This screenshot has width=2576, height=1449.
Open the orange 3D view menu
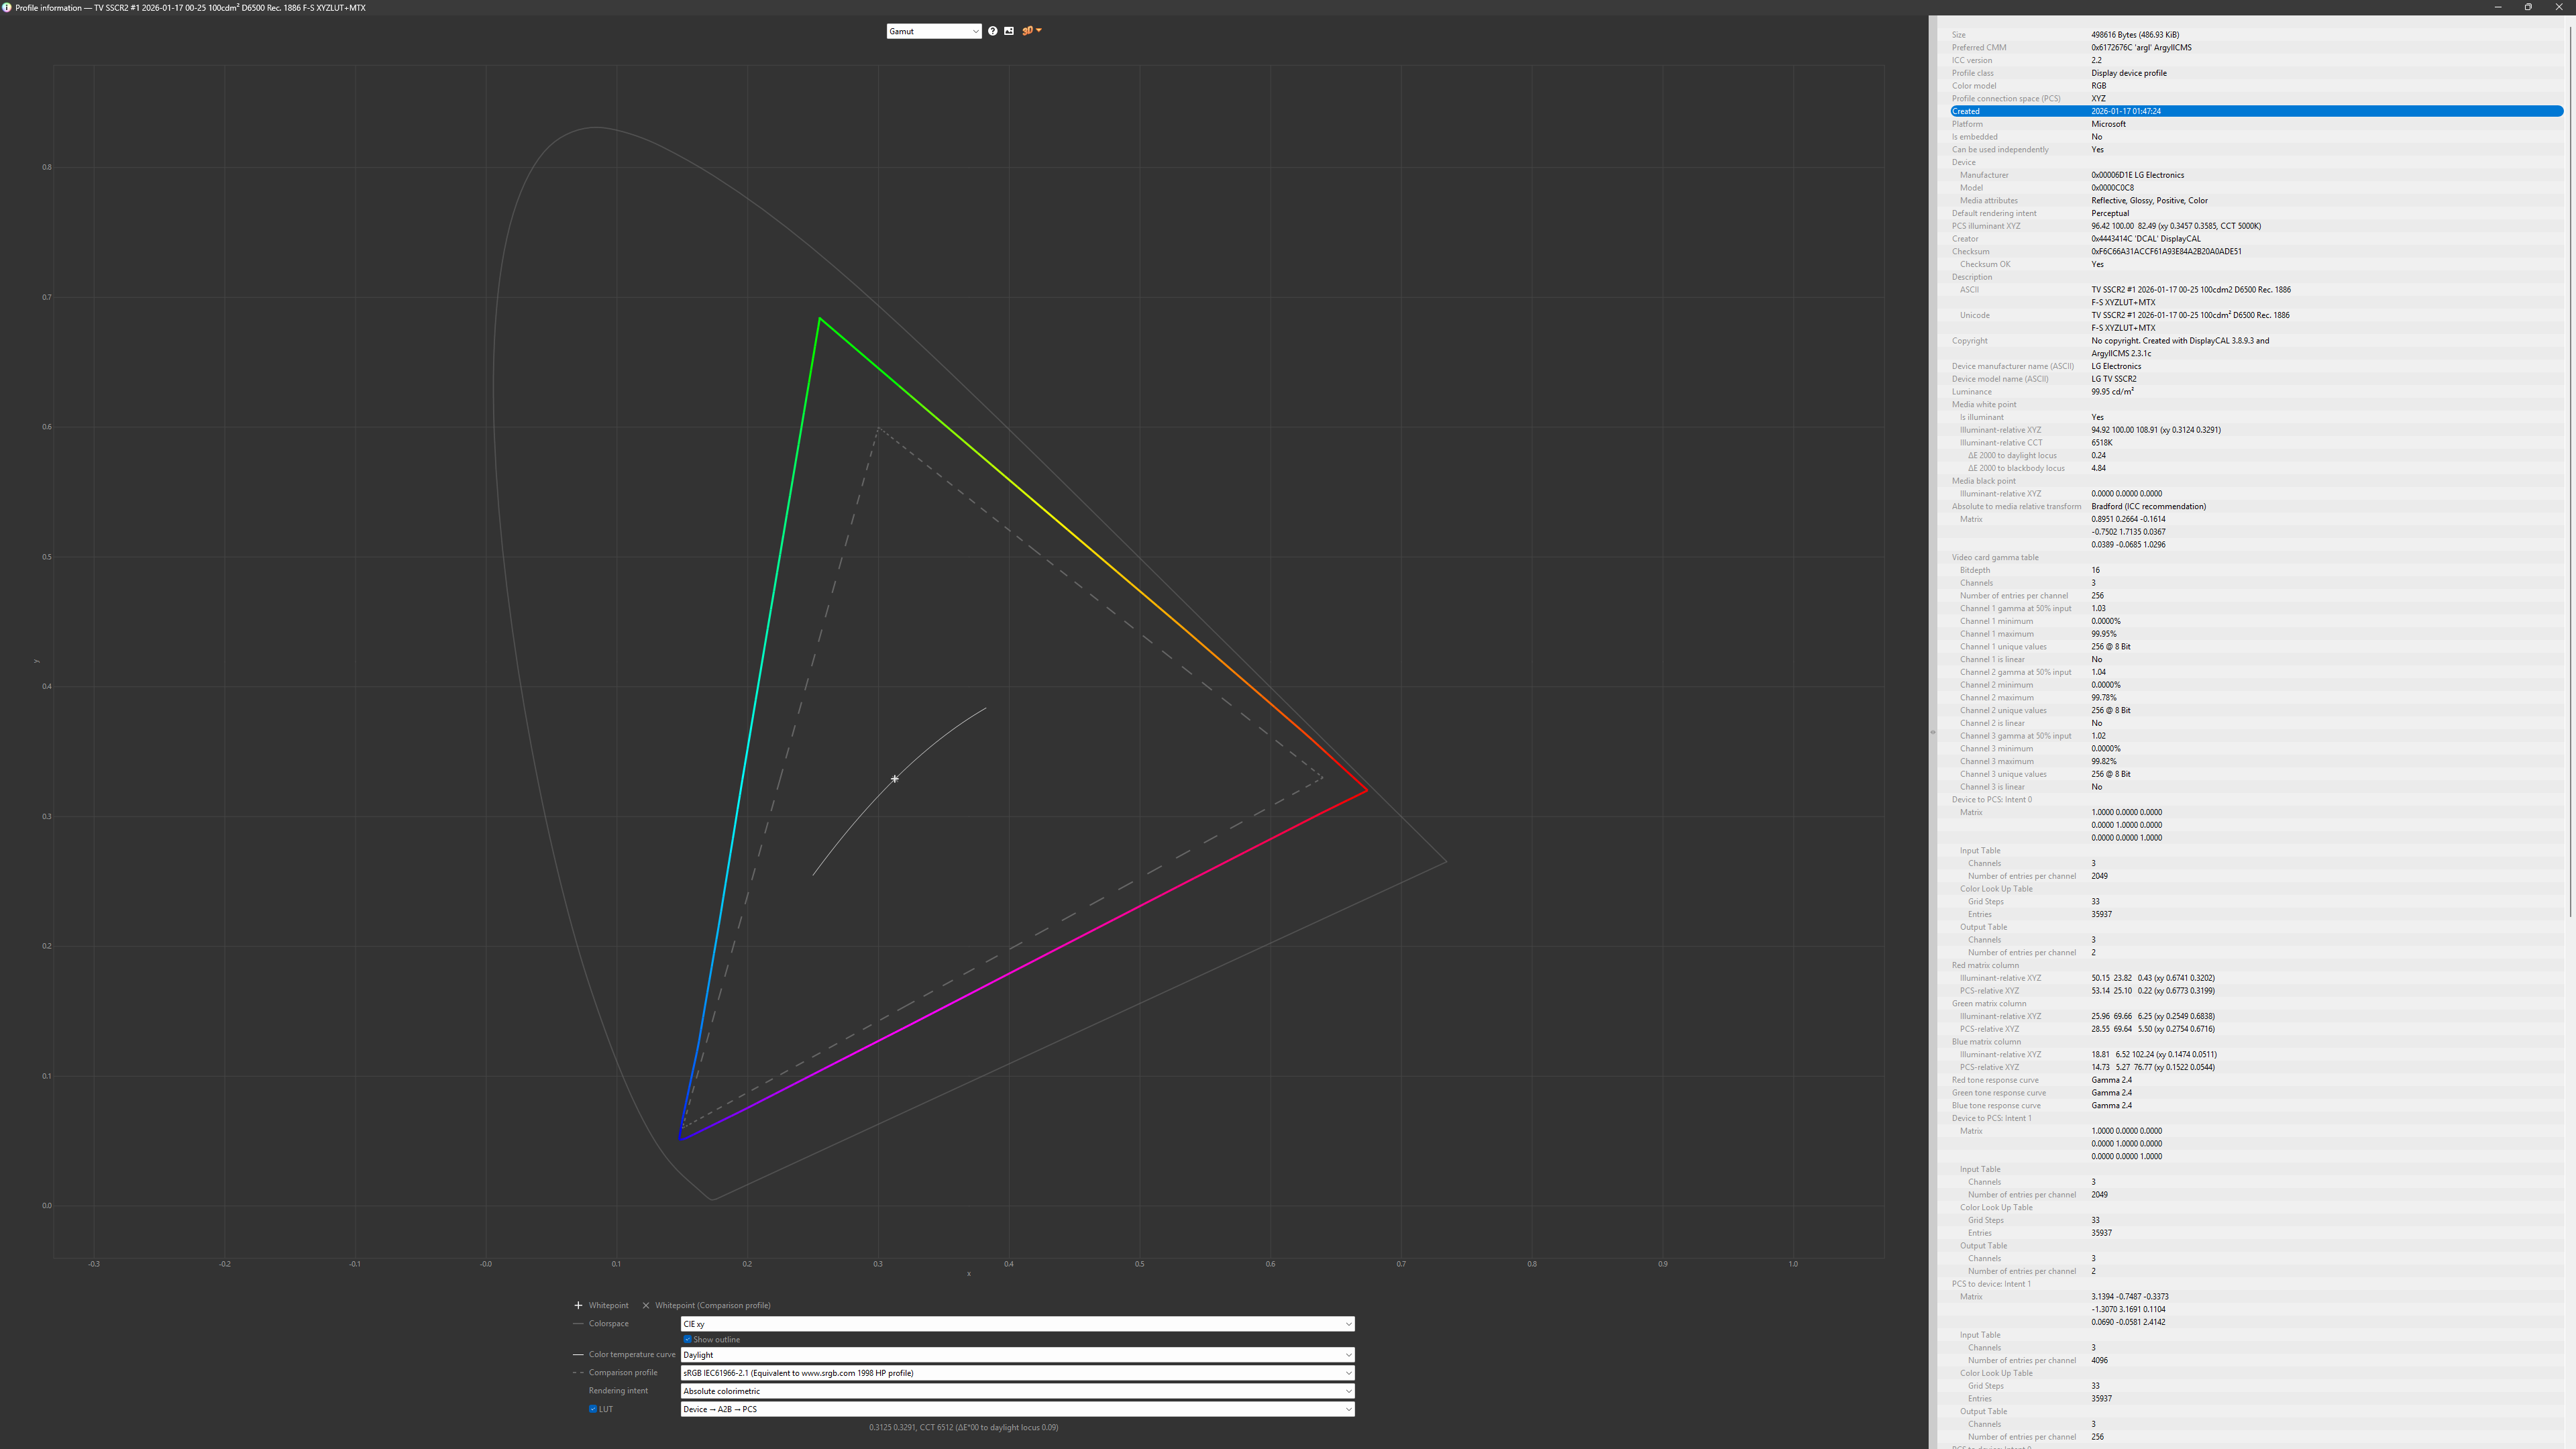click(x=1031, y=31)
